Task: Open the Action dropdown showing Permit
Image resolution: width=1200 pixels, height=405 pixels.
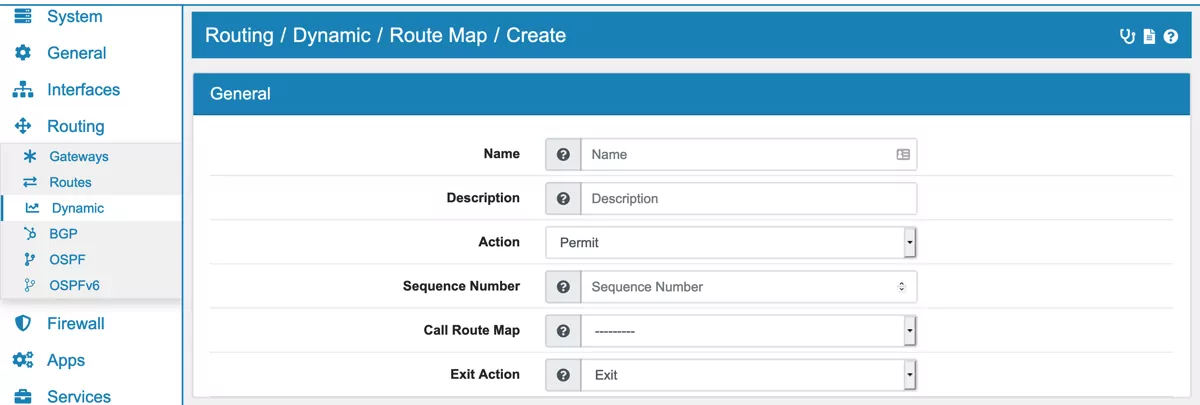Action: click(x=731, y=243)
